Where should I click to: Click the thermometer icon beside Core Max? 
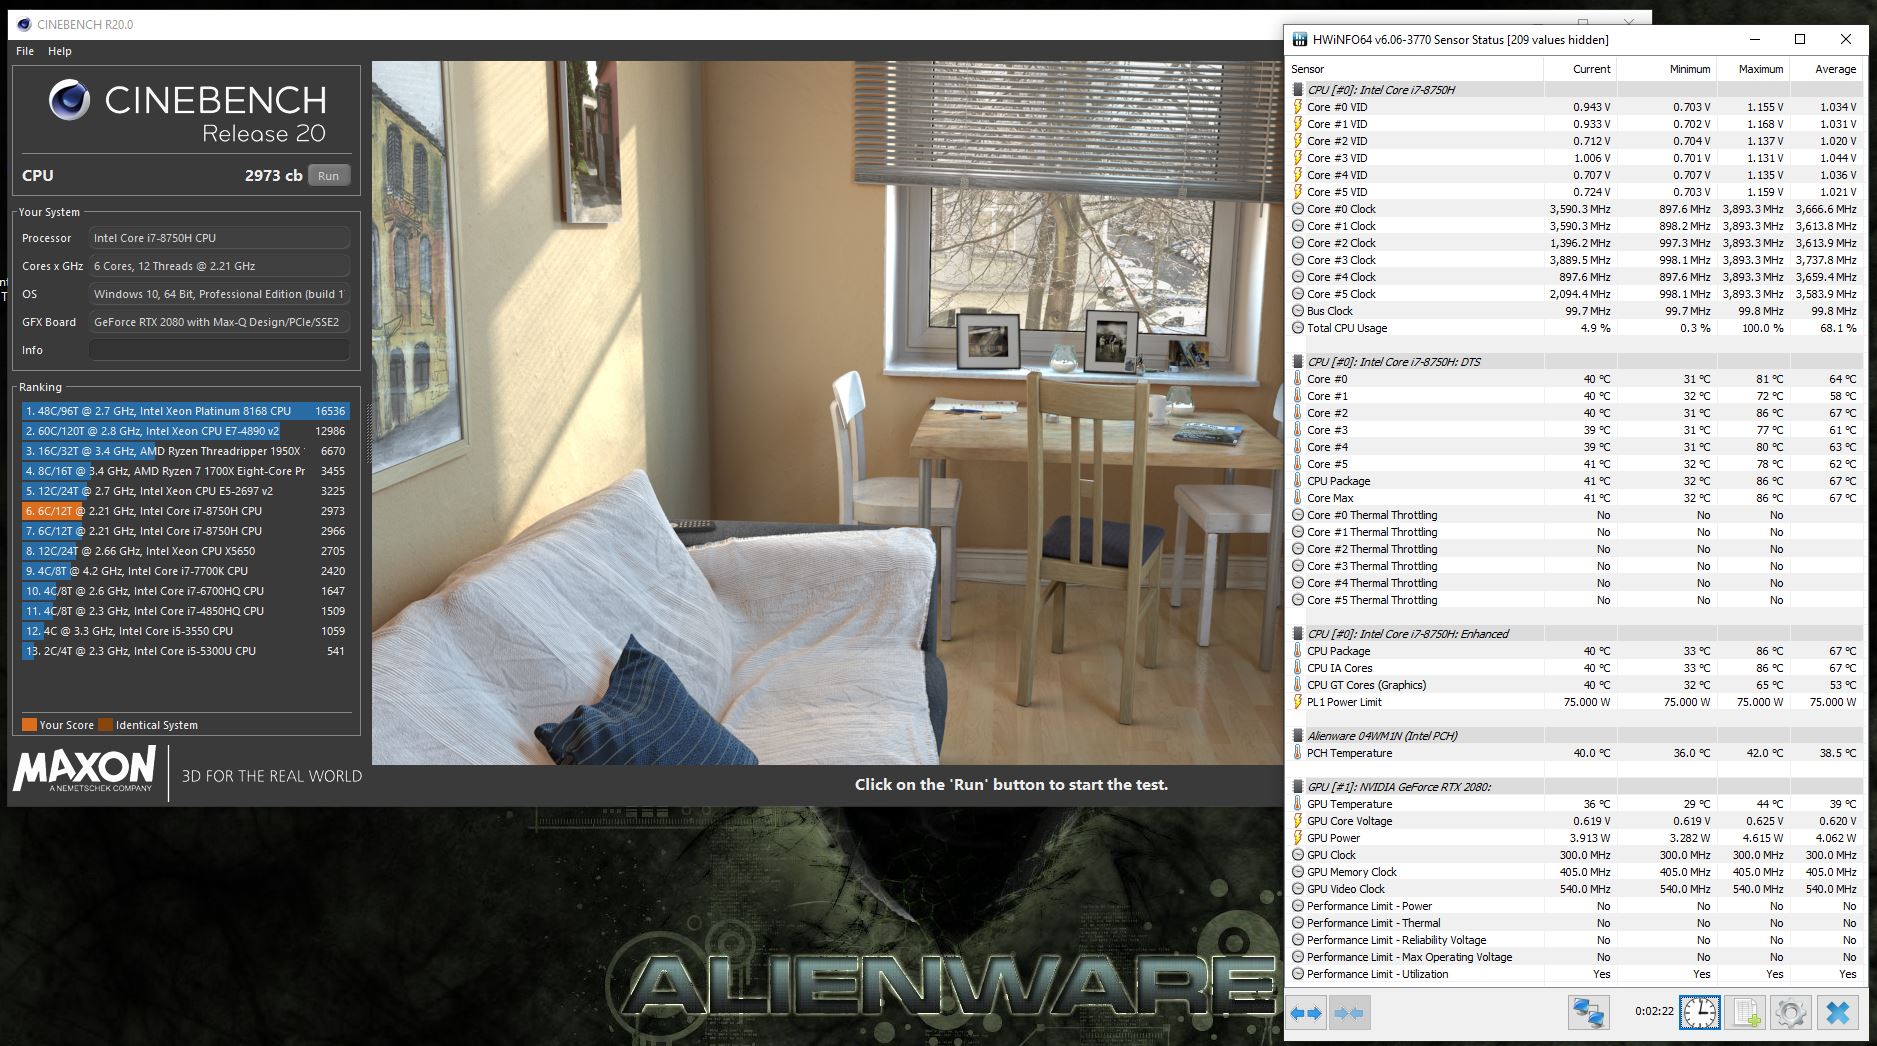coord(1298,498)
